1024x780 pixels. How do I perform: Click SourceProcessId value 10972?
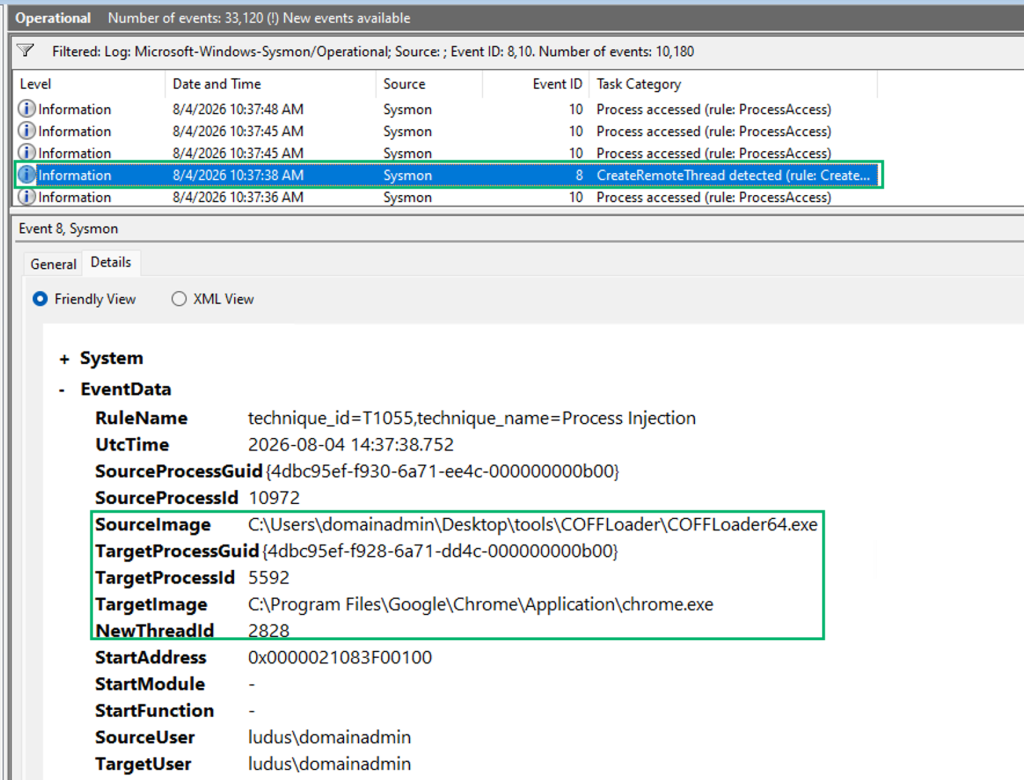tap(274, 498)
